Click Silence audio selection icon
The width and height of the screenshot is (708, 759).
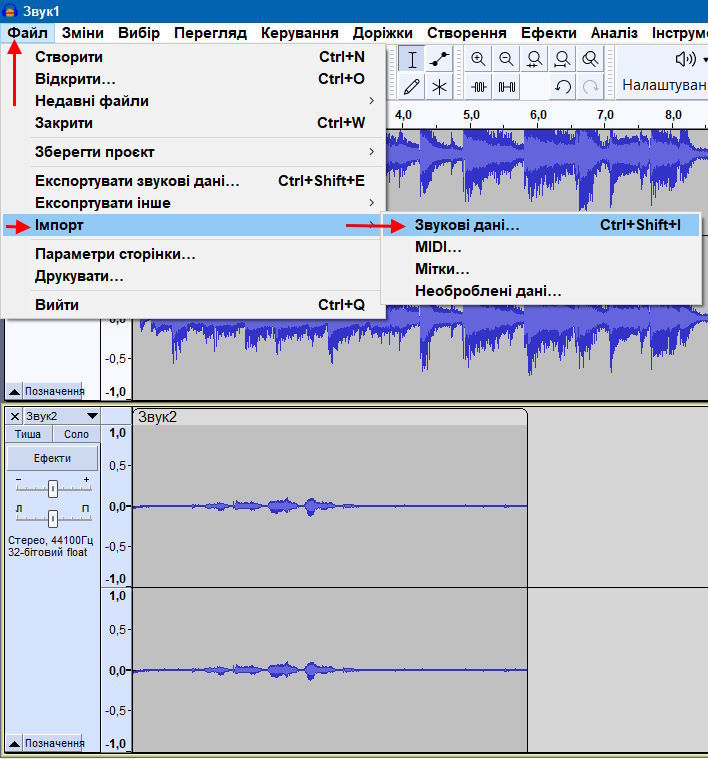pos(506,87)
